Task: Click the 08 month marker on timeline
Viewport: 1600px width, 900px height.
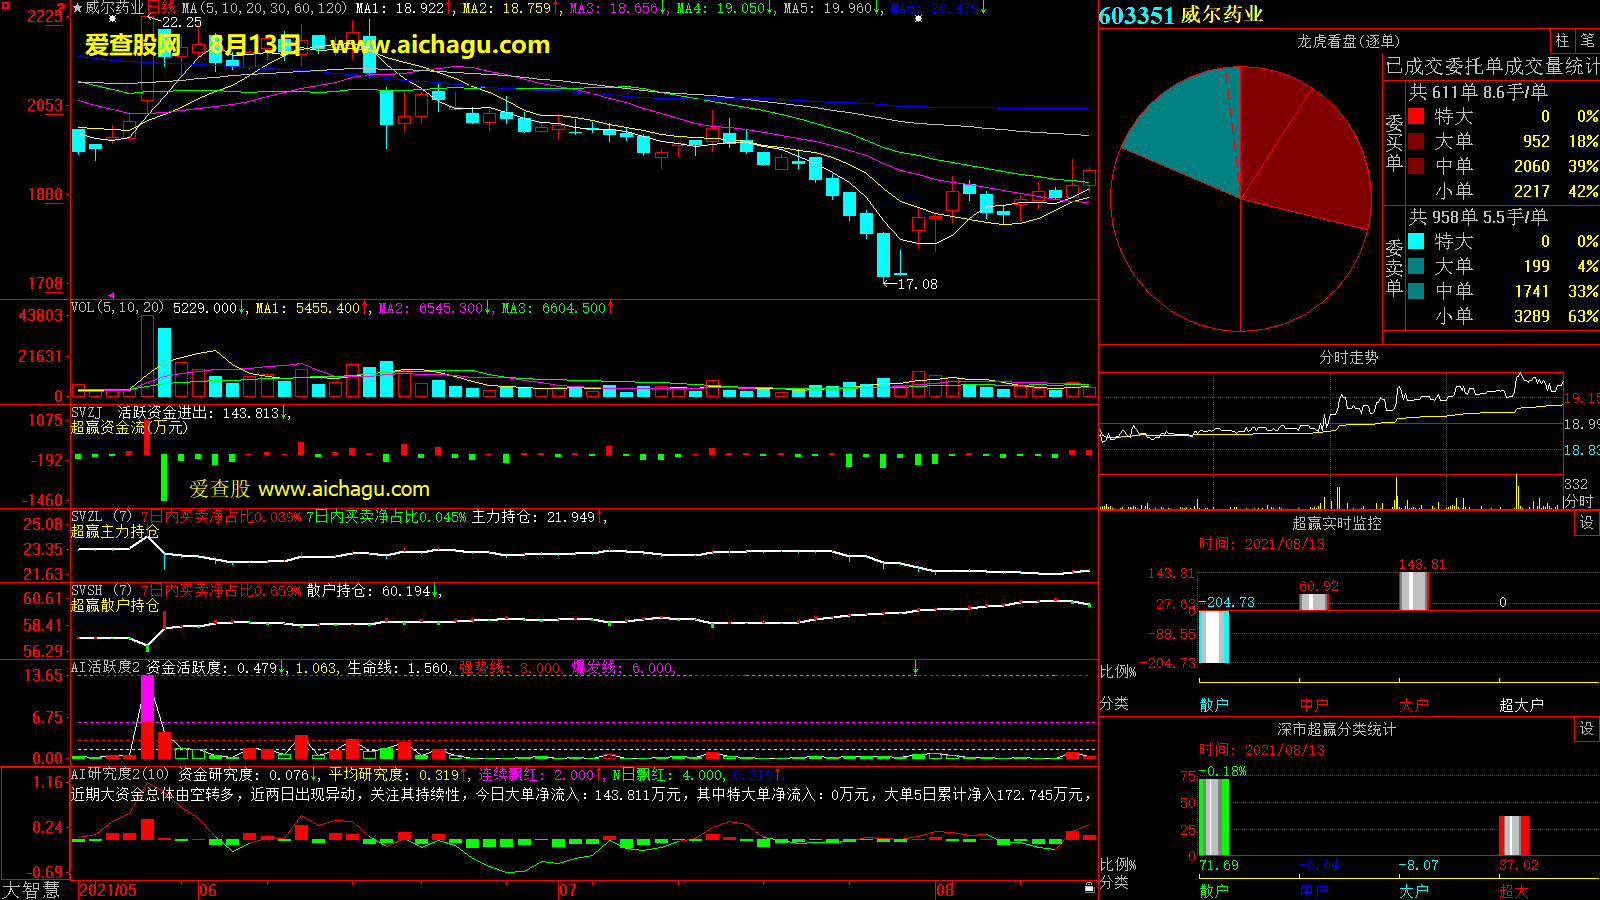Action: tap(945, 890)
